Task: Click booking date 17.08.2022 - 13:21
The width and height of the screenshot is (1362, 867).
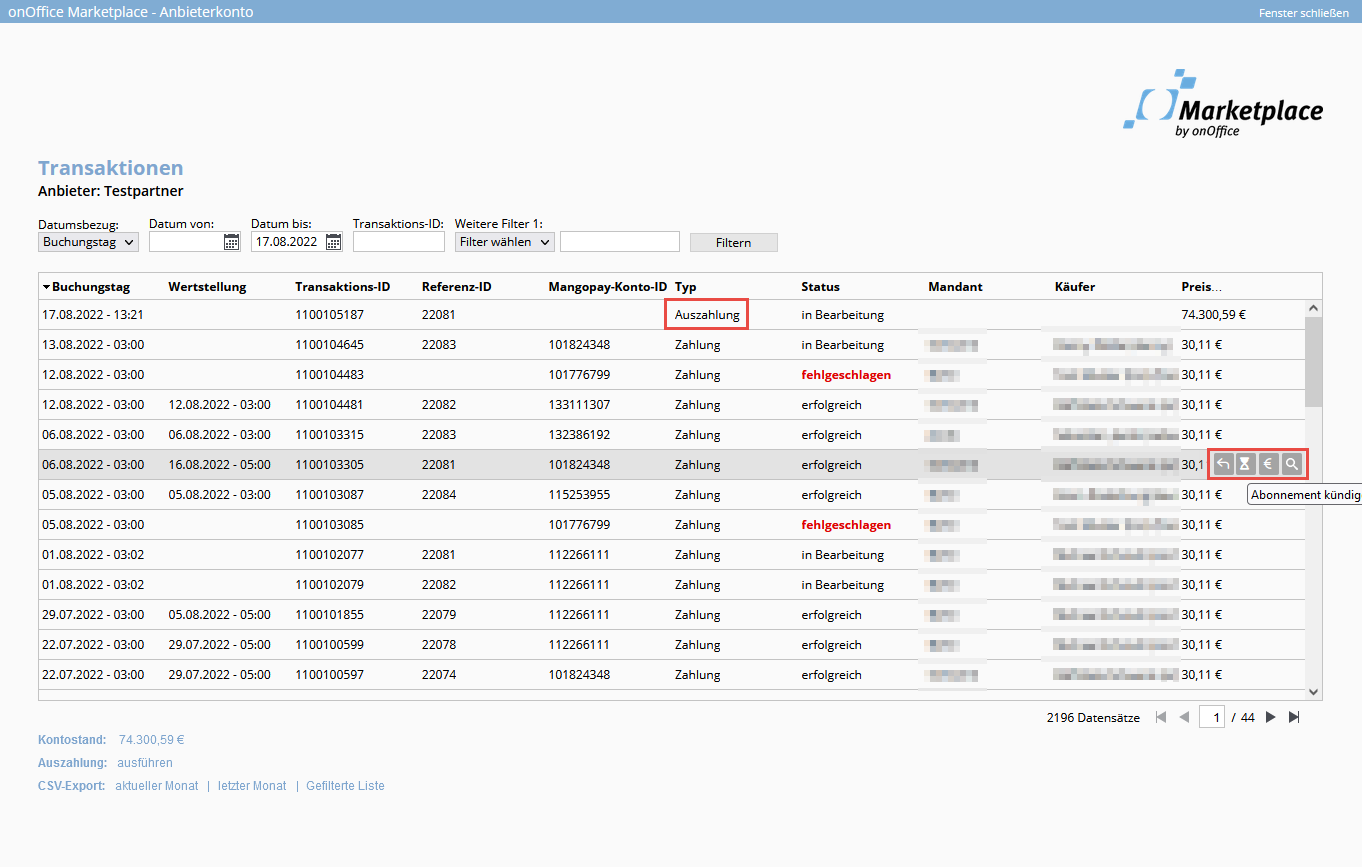Action: [x=93, y=315]
